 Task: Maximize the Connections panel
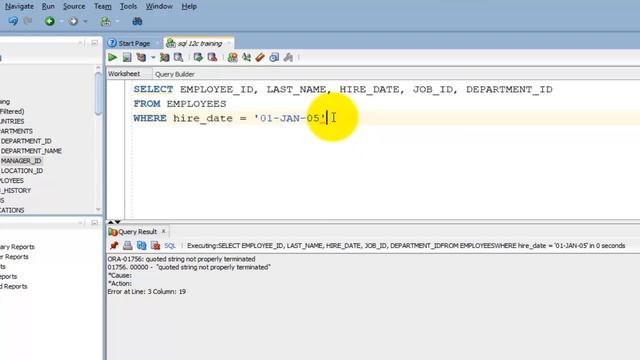95,43
